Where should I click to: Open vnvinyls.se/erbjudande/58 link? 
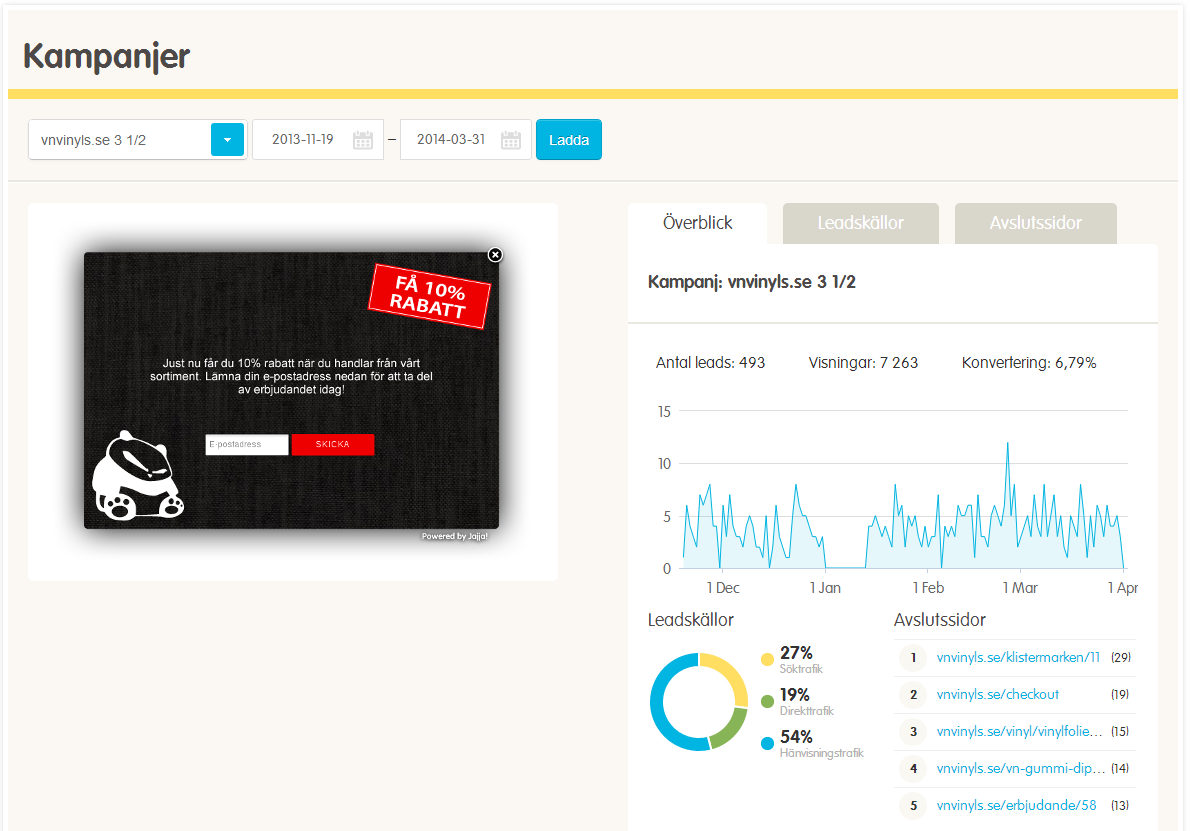(x=1016, y=806)
